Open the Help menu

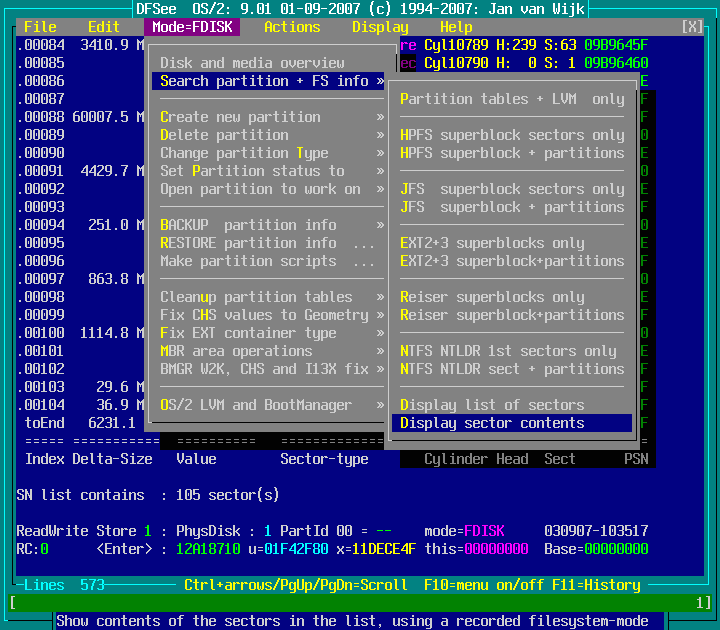coord(456,27)
